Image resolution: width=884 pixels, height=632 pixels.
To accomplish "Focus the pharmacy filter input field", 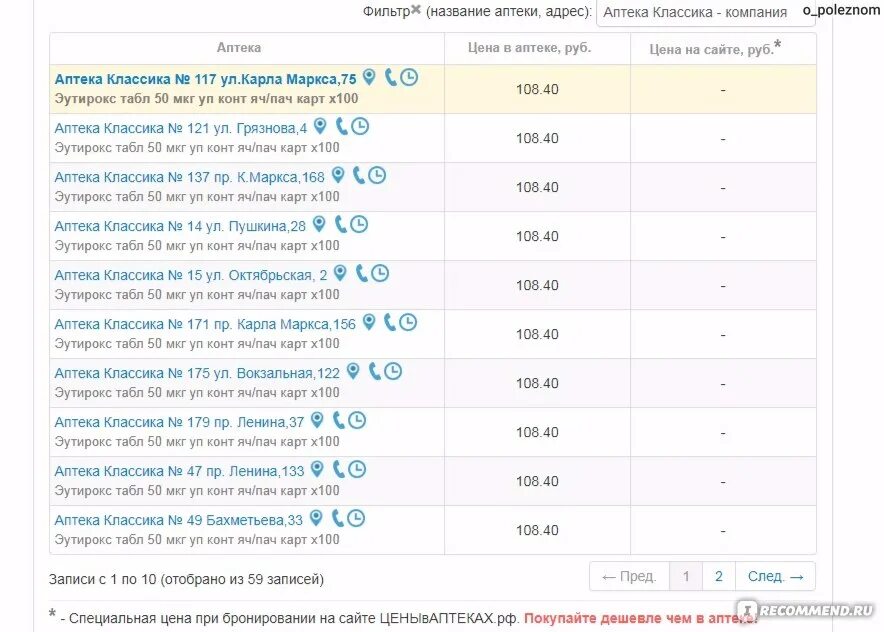I will pos(705,12).
